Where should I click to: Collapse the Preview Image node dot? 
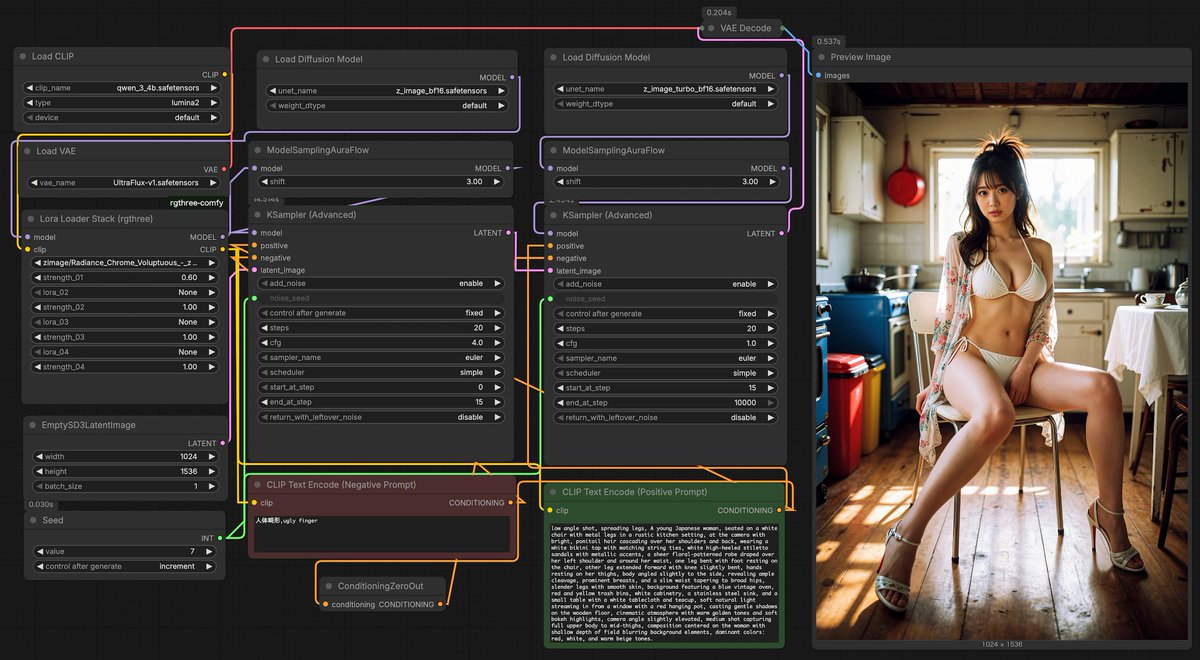[822, 57]
